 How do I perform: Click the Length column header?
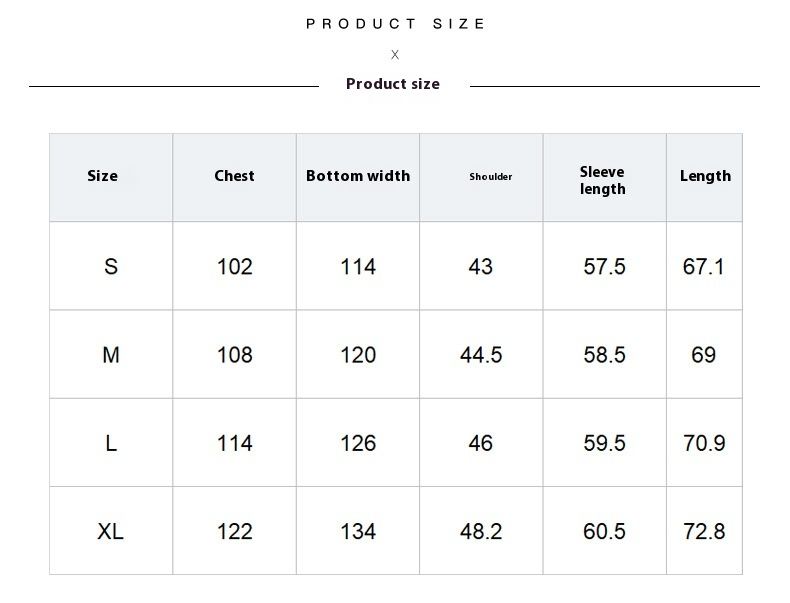tap(705, 176)
